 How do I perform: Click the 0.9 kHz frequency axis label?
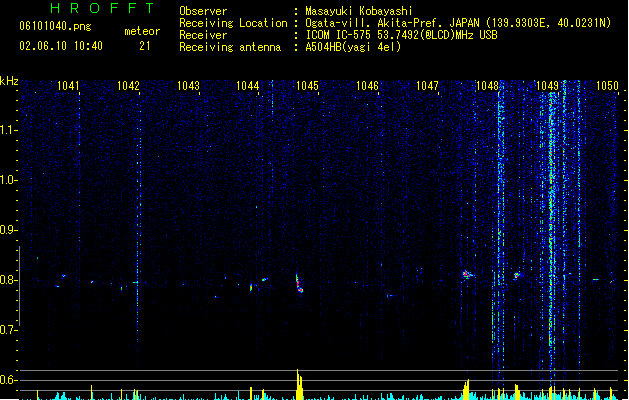pos(8,230)
